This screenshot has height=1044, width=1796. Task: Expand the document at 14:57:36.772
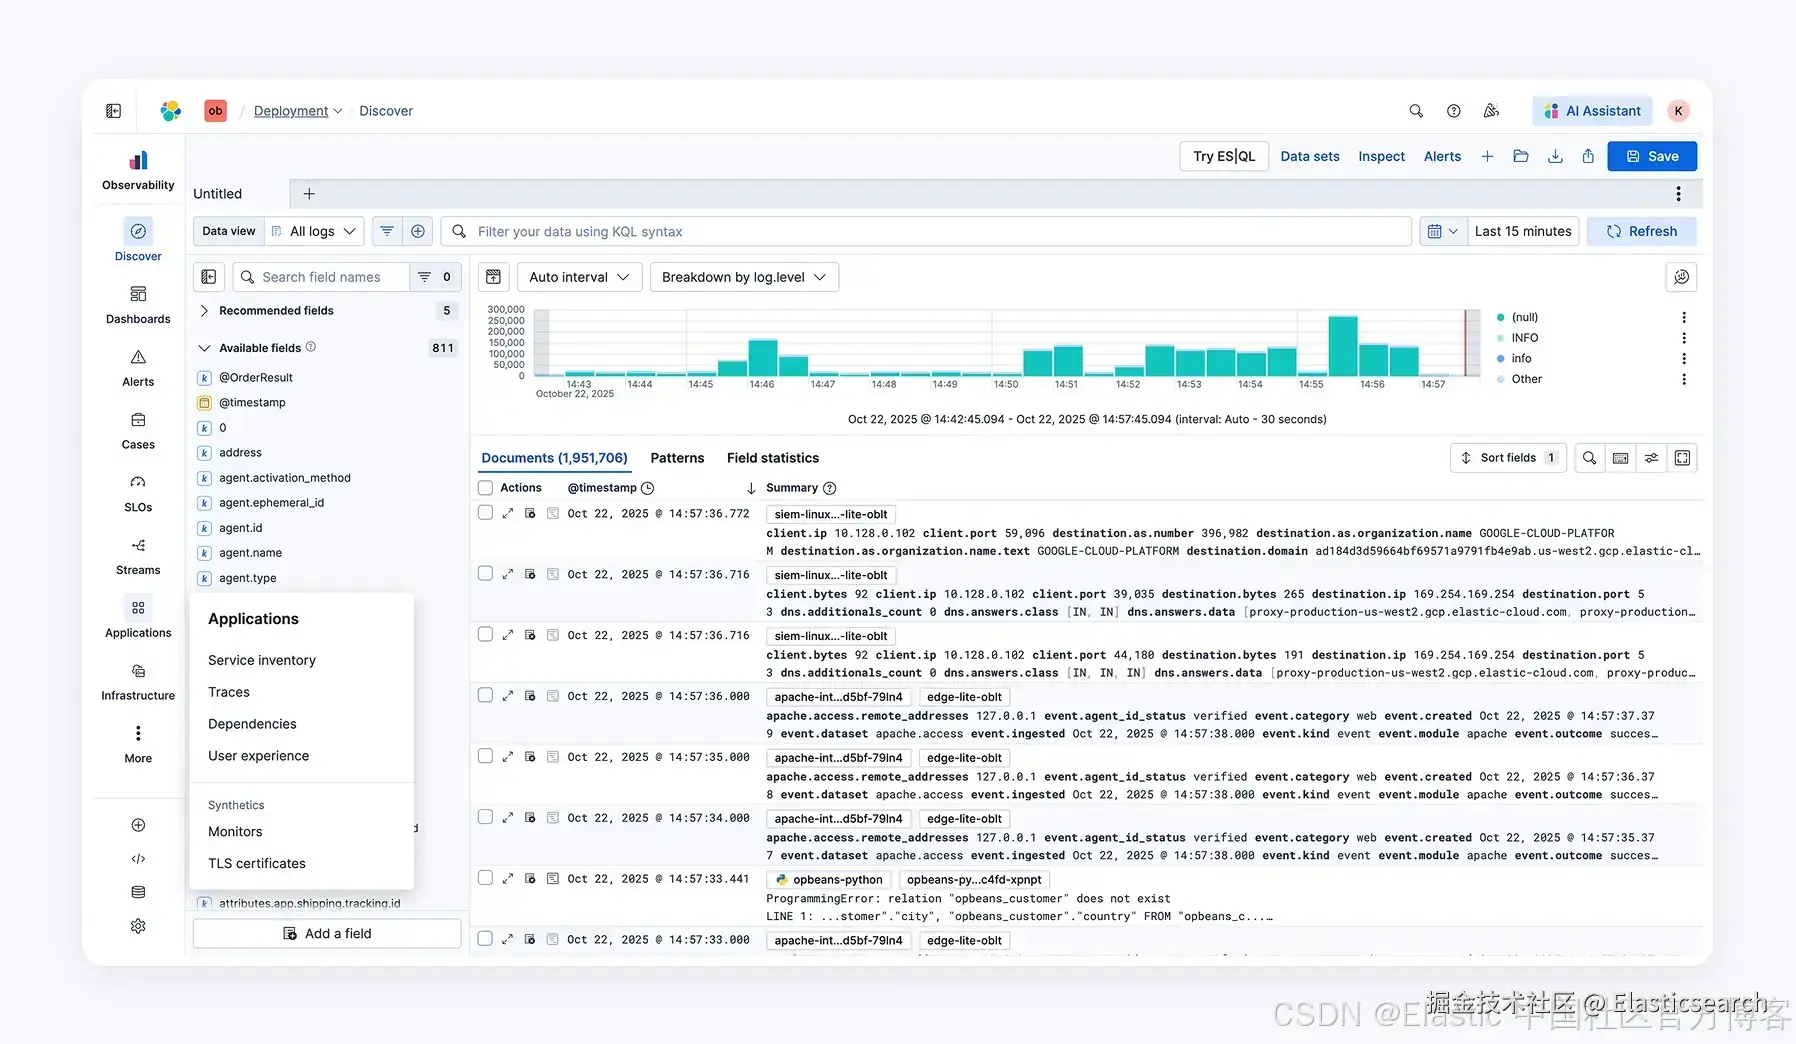pyautogui.click(x=508, y=514)
